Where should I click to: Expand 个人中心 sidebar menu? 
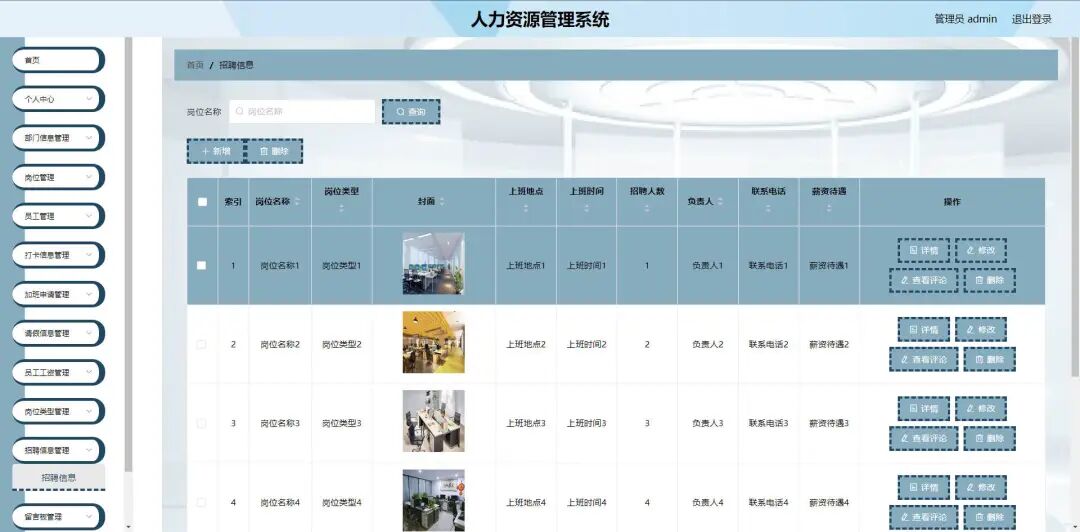[x=58, y=99]
